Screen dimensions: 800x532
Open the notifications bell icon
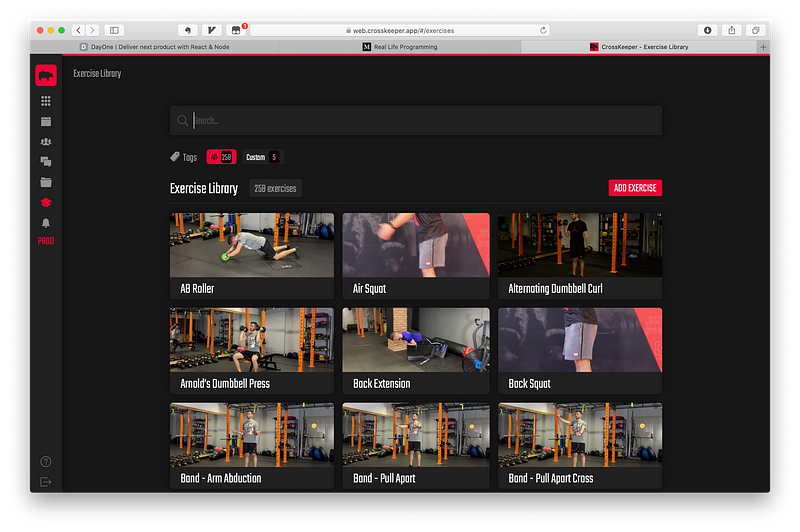point(46,223)
